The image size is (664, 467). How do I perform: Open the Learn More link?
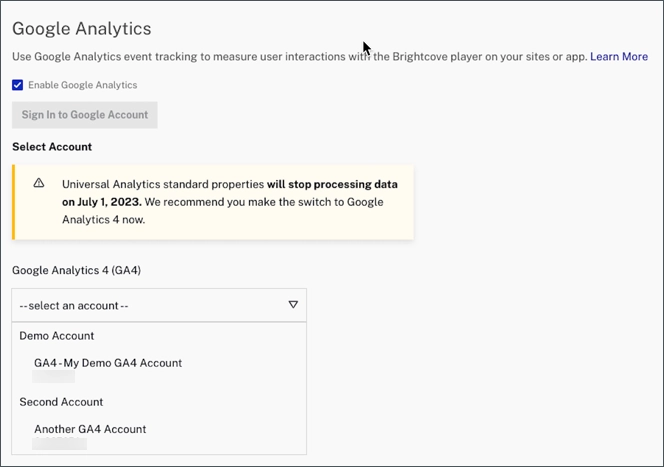[x=619, y=57]
